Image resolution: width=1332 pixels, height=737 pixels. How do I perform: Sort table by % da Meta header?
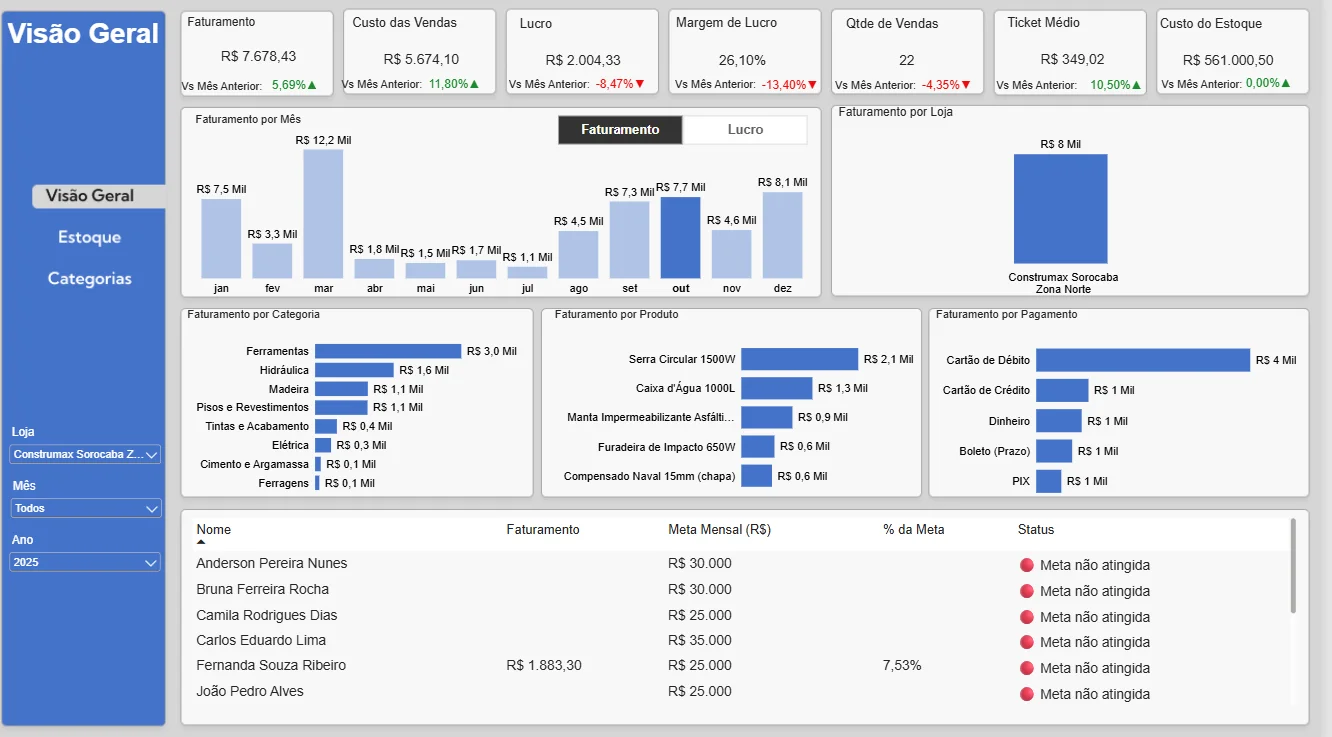(x=913, y=530)
